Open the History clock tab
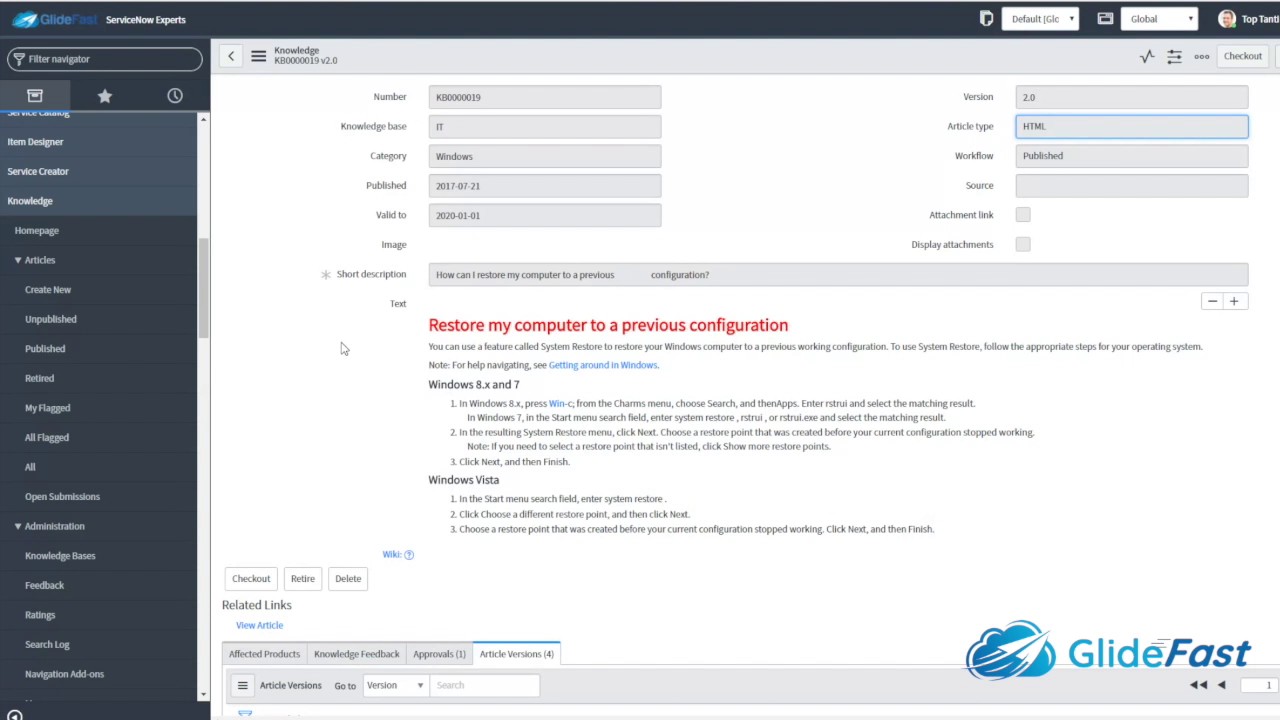The image size is (1280, 720). point(175,96)
